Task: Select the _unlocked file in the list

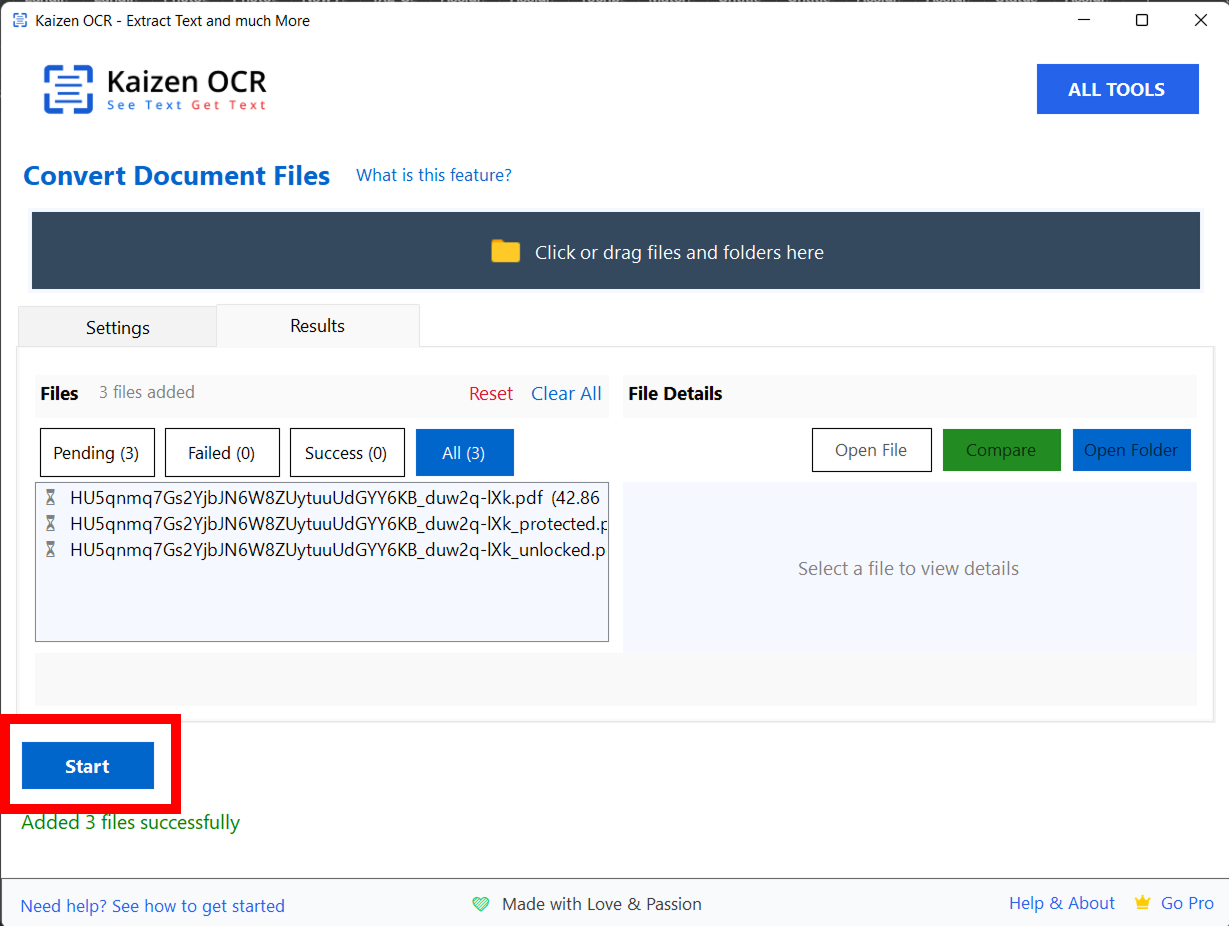Action: 337,550
